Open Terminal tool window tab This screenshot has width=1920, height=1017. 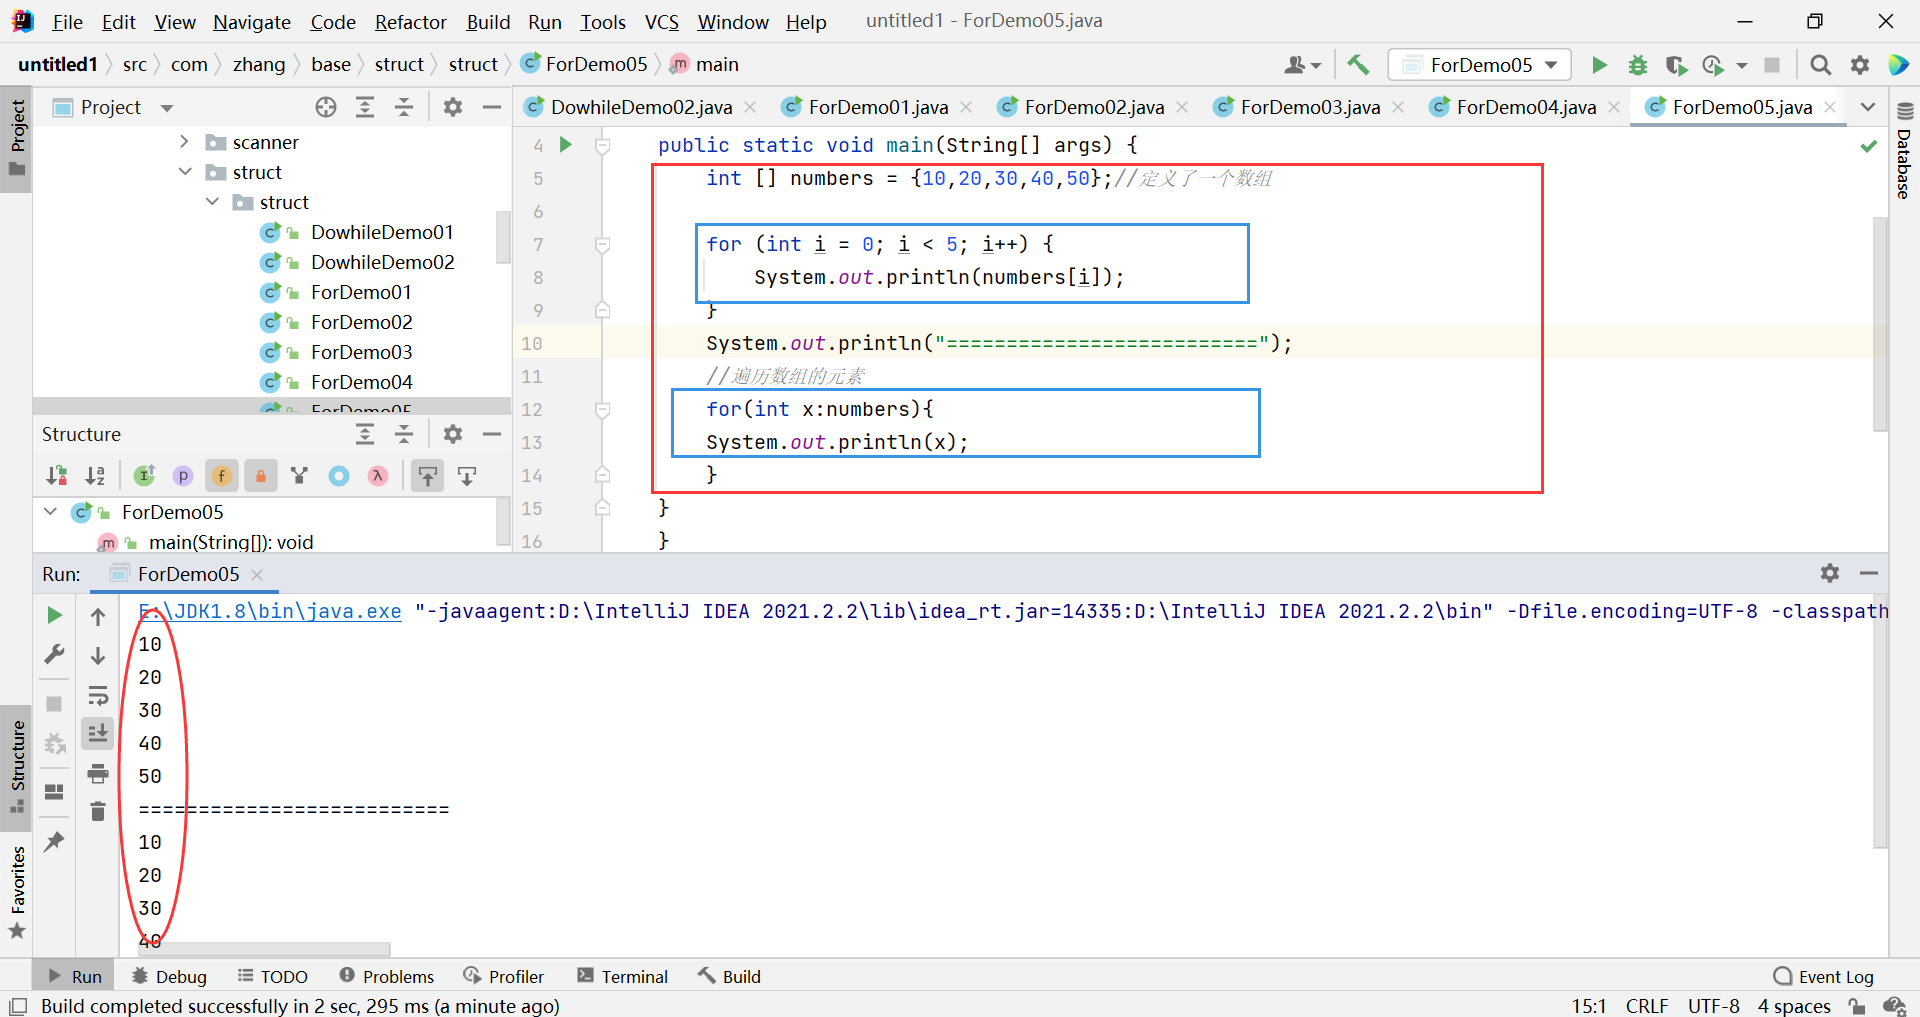click(x=623, y=976)
